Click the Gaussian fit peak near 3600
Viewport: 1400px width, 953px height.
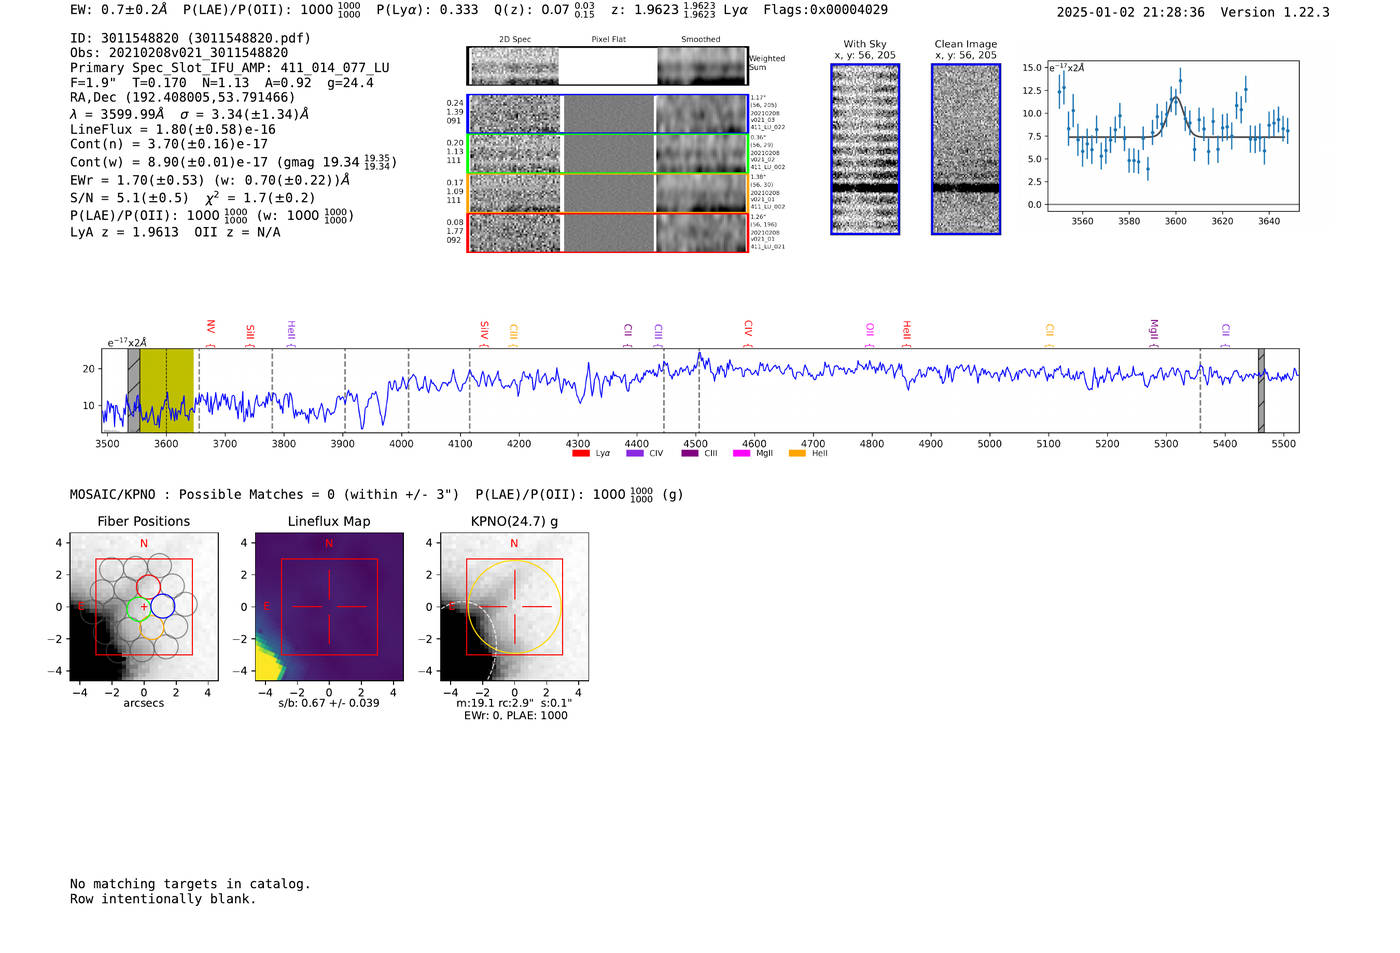click(x=1175, y=98)
